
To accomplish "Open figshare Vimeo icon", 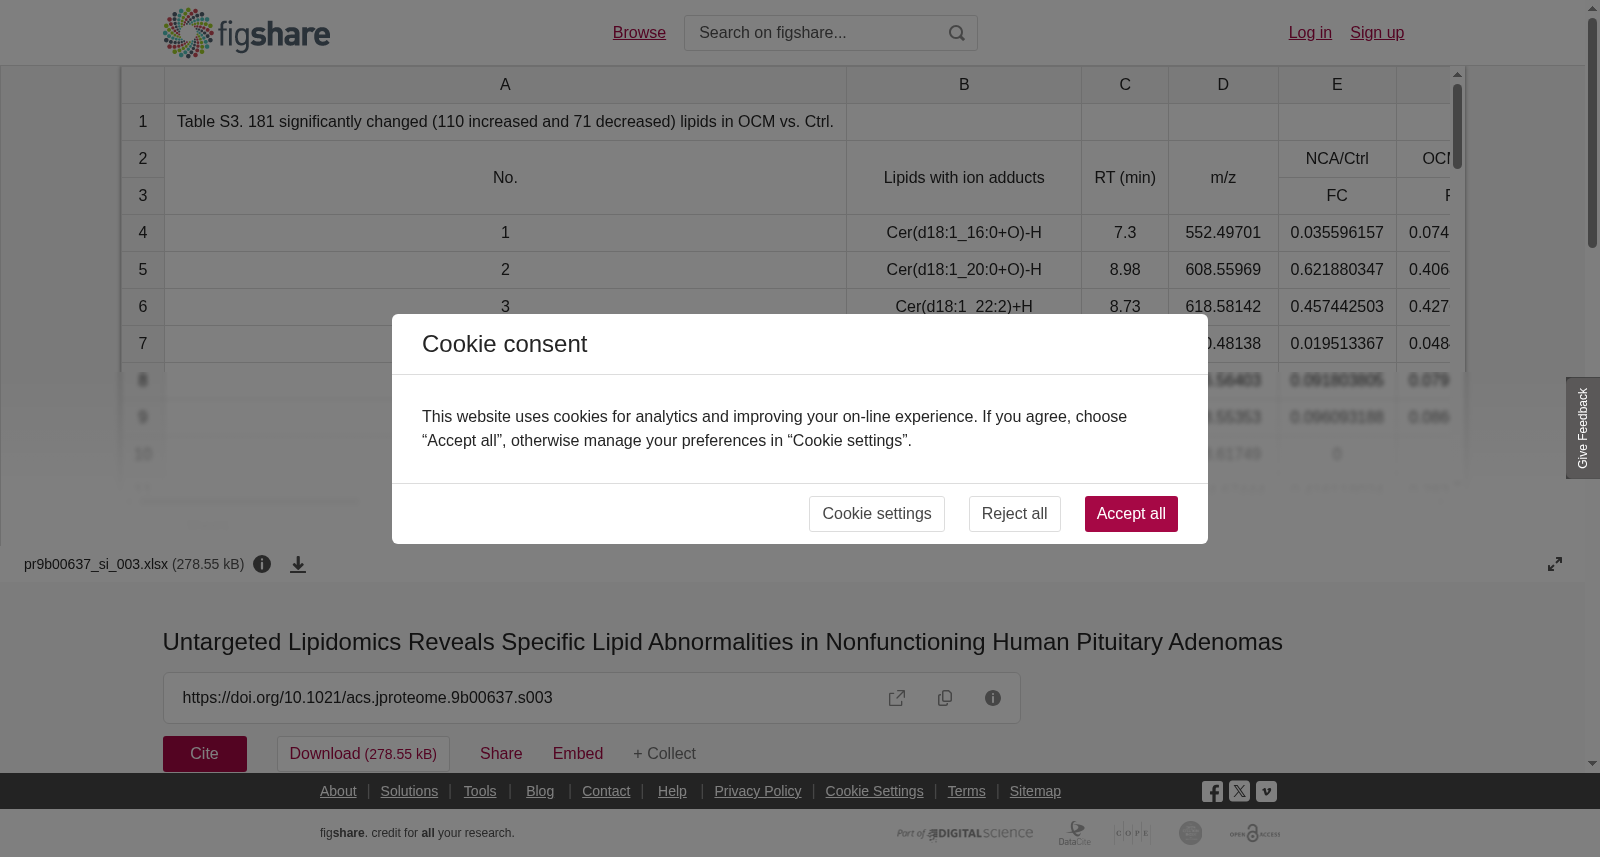I will (x=1266, y=791).
